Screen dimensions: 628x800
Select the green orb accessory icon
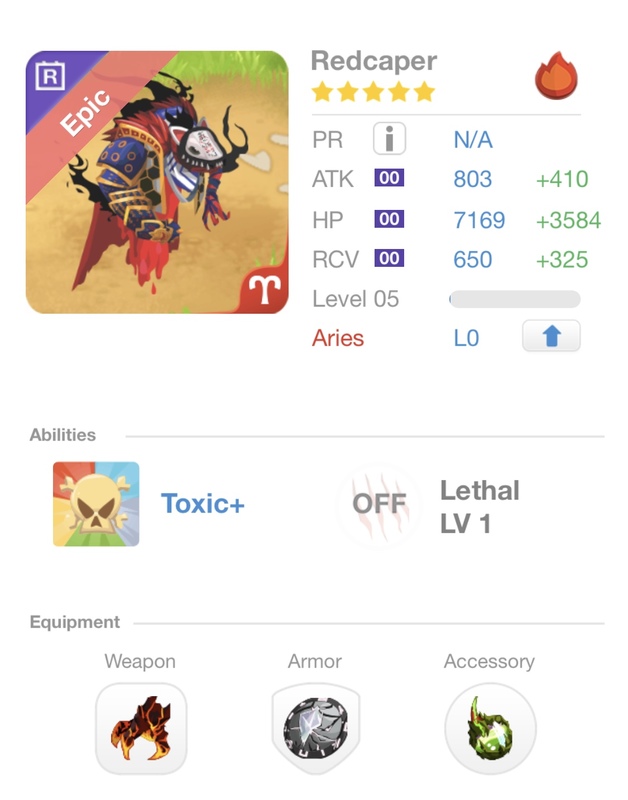[x=490, y=728]
